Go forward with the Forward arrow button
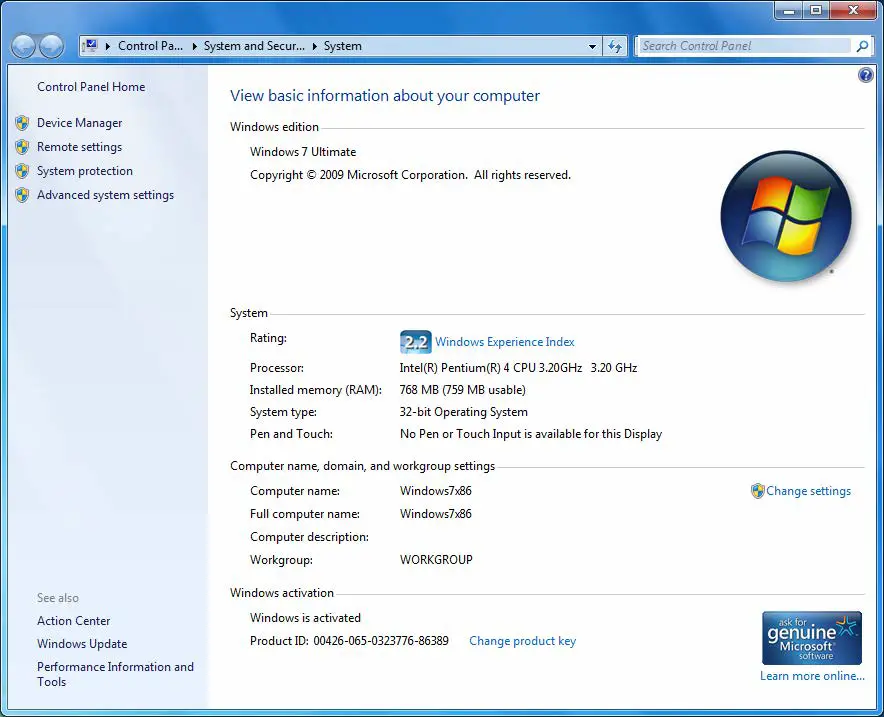 pyautogui.click(x=51, y=47)
